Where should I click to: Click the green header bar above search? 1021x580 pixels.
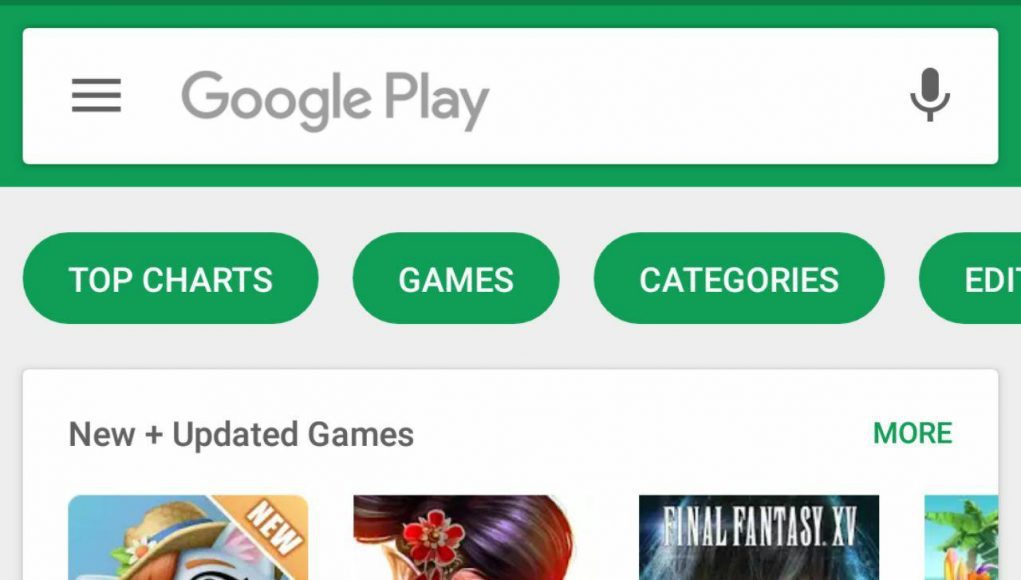pyautogui.click(x=510, y=14)
